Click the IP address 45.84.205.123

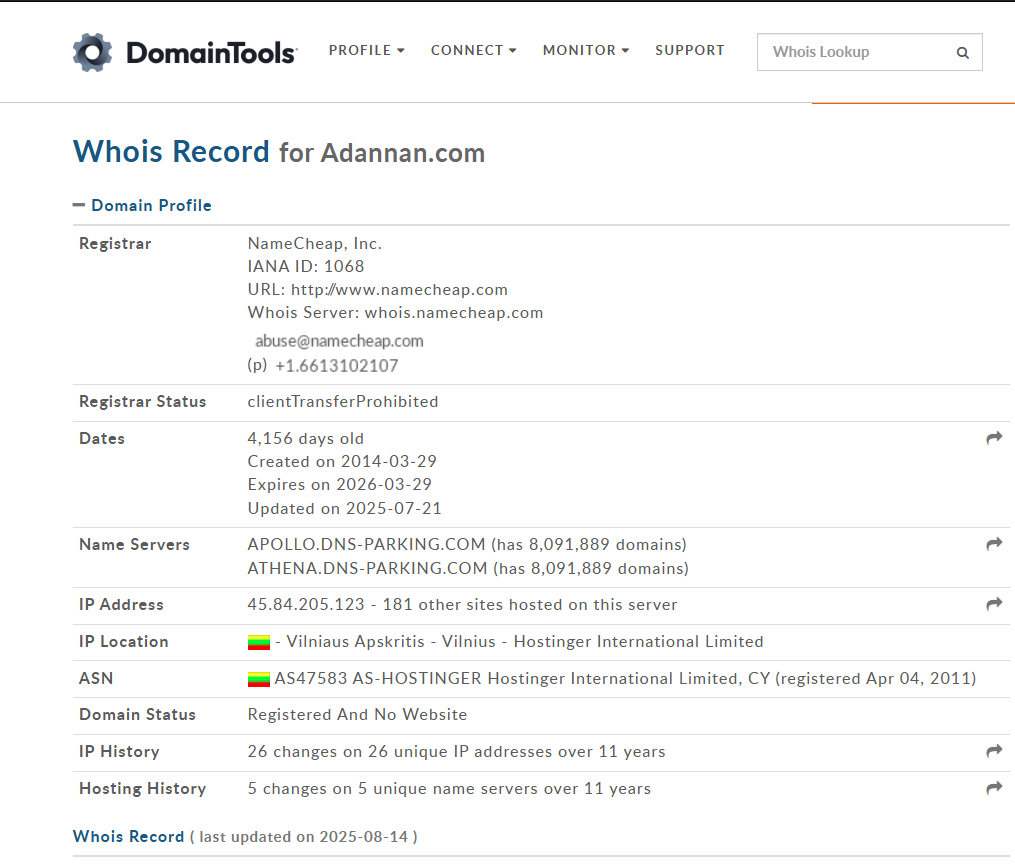click(306, 604)
